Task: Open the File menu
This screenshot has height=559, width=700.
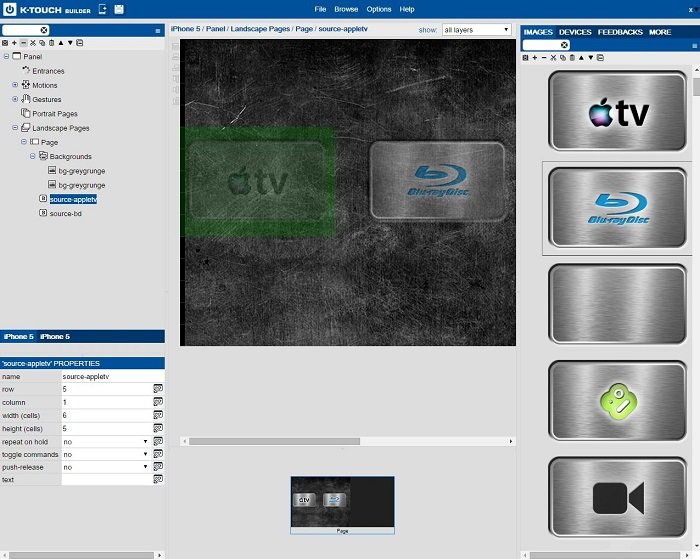Action: coord(320,9)
